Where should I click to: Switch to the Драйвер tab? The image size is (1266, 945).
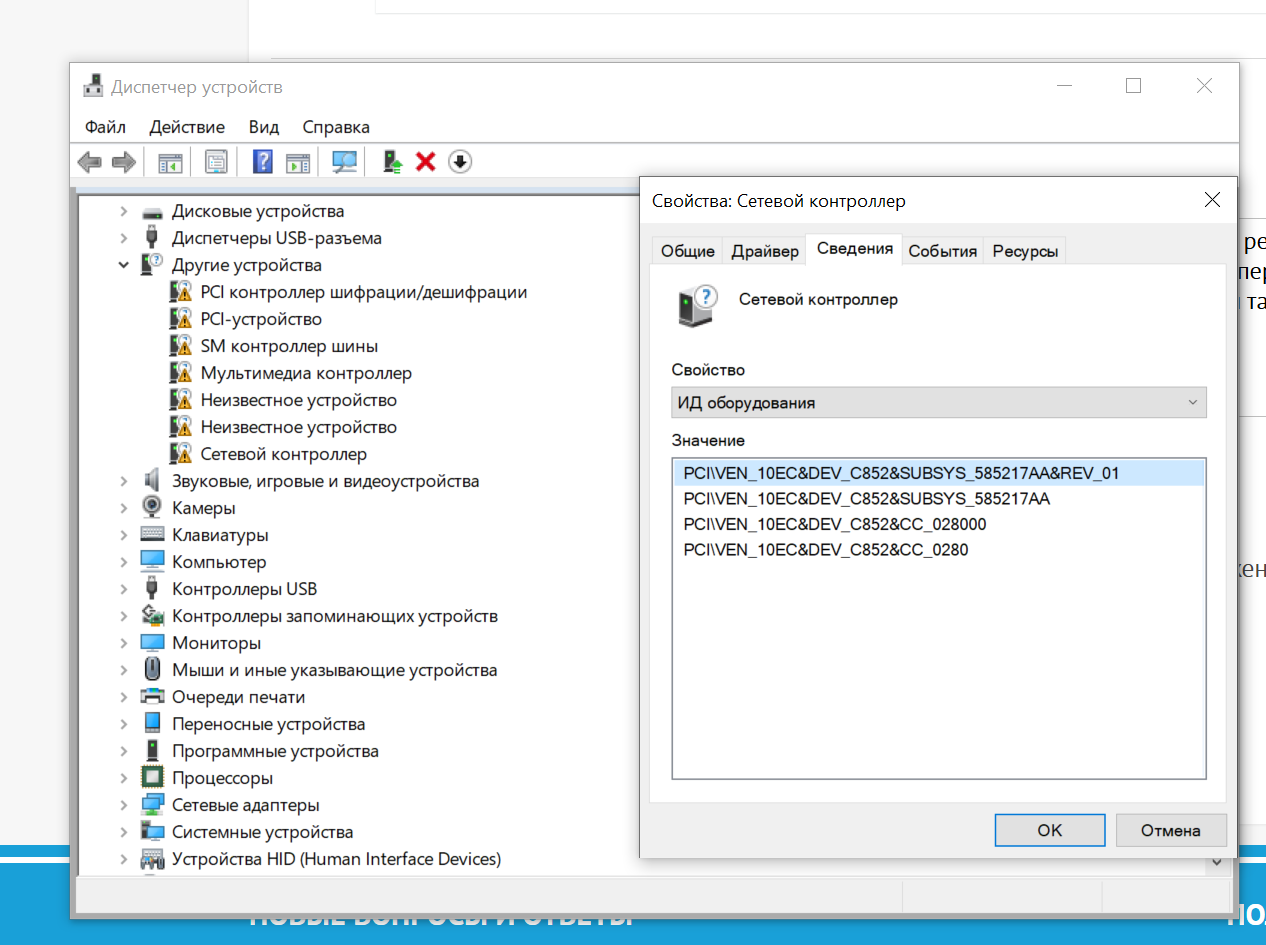765,251
